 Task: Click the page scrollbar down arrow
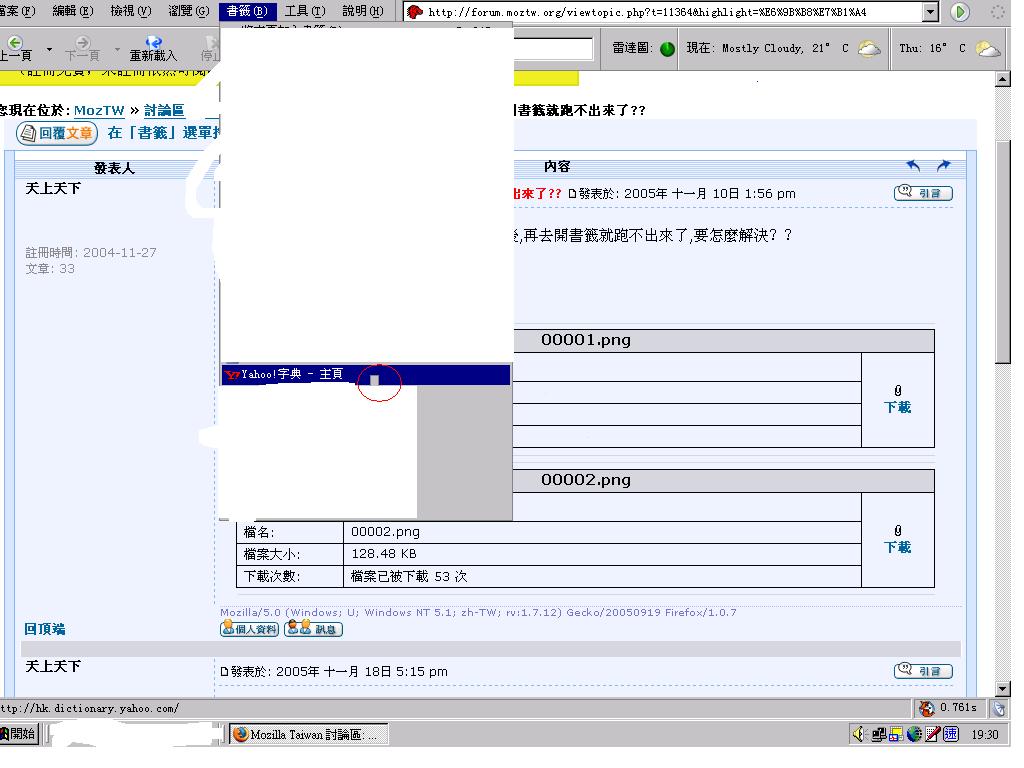pos(1002,688)
